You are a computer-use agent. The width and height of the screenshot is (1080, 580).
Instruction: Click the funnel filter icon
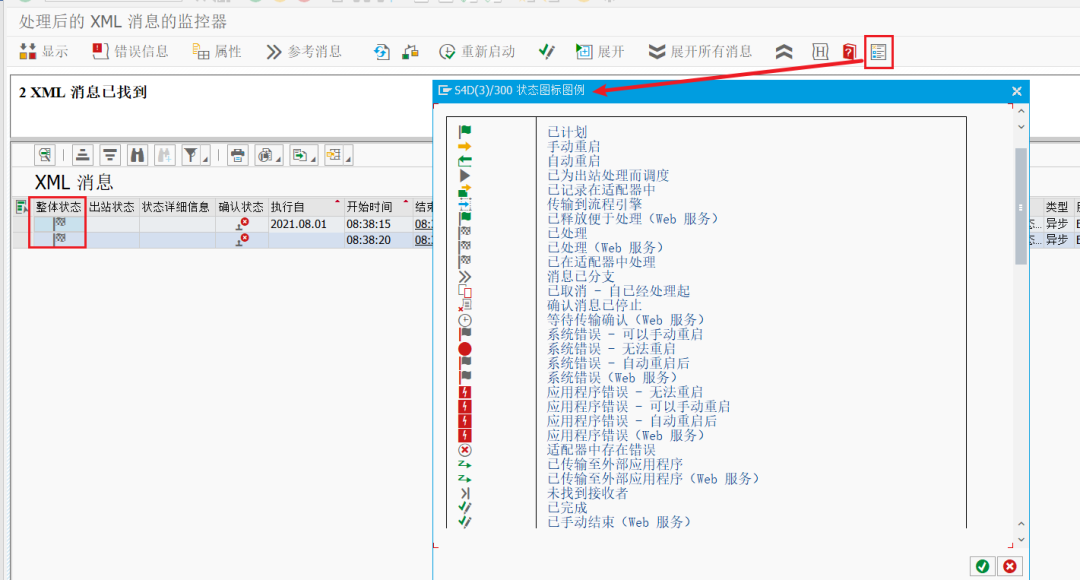click(191, 155)
